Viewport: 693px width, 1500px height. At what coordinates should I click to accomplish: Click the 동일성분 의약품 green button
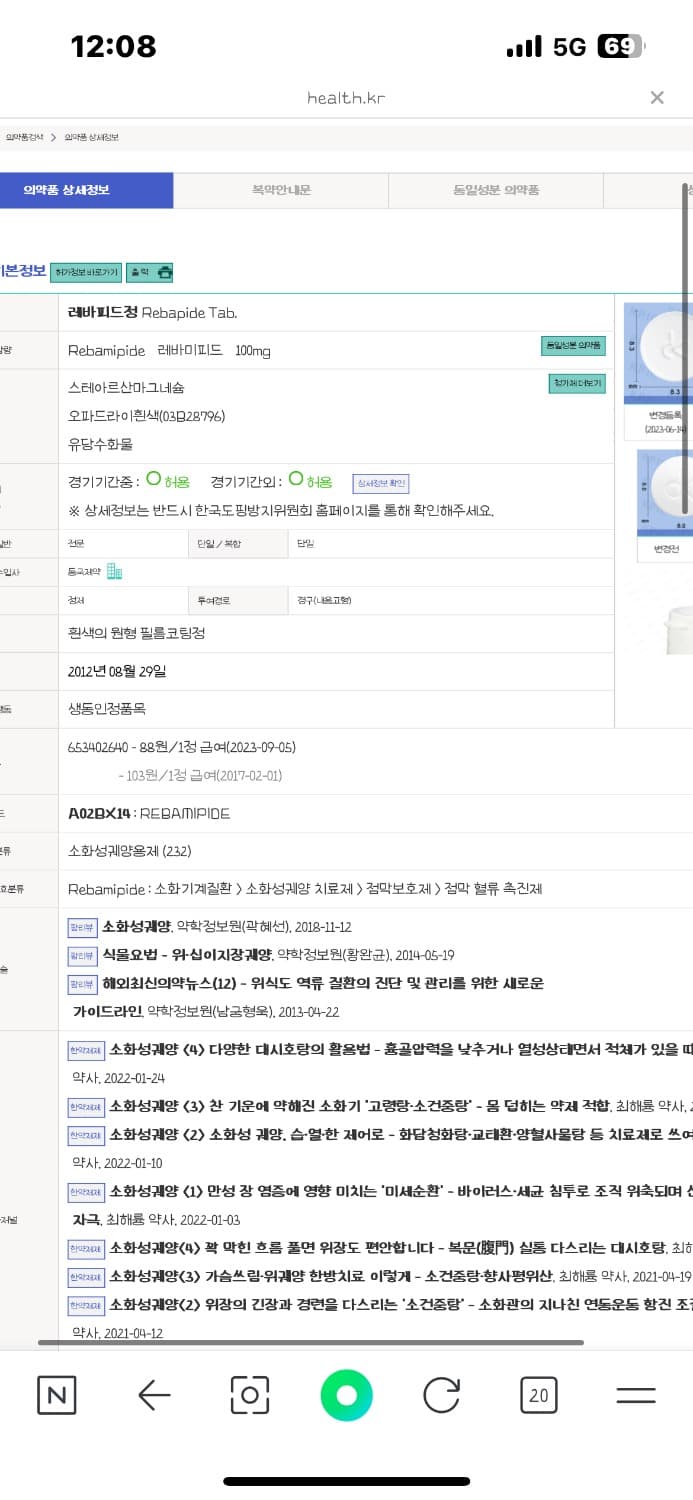(x=573, y=346)
